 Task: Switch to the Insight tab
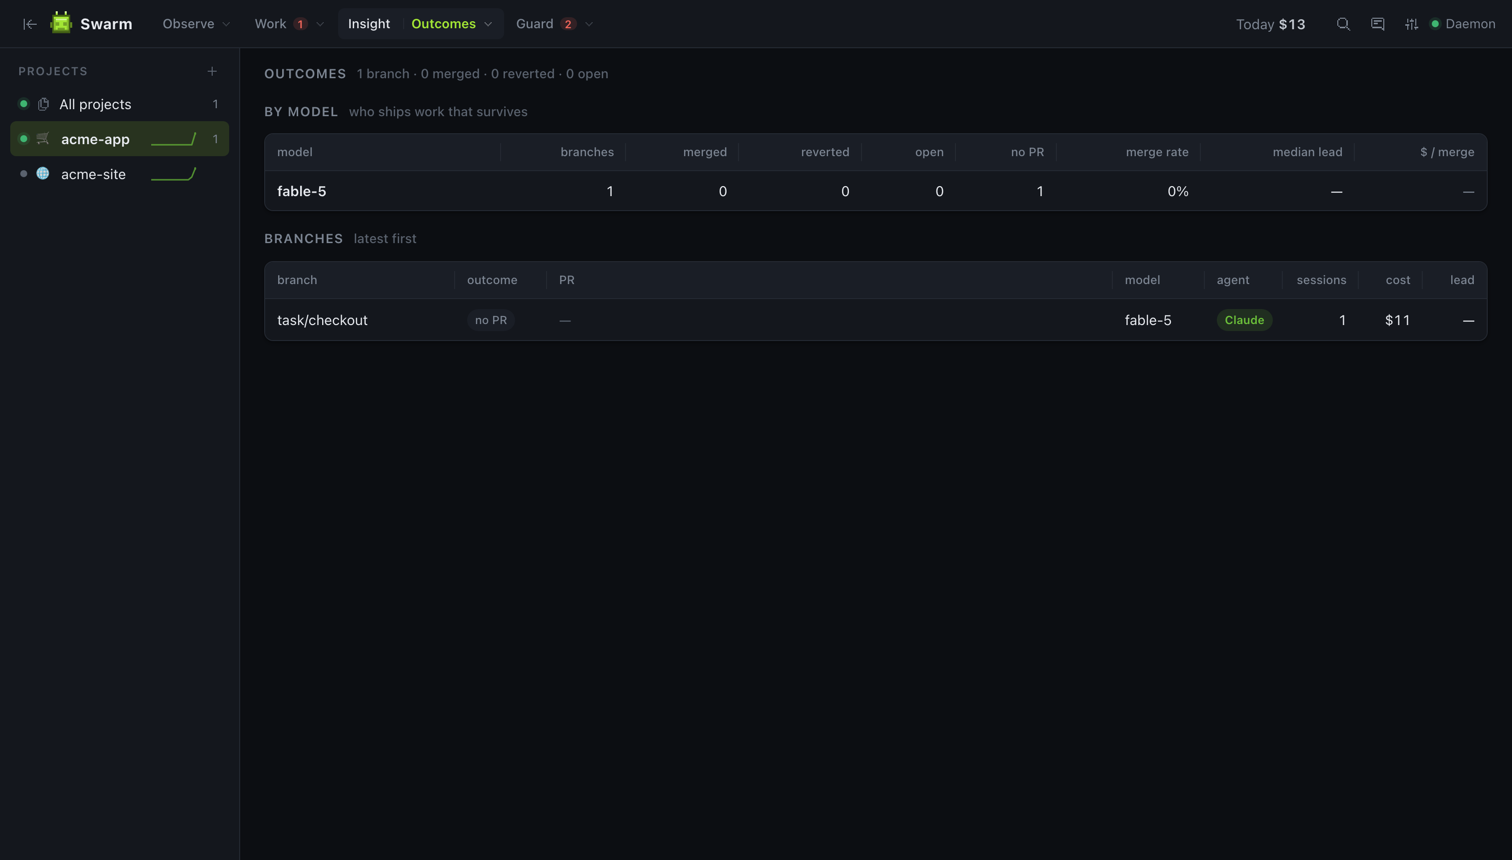369,24
